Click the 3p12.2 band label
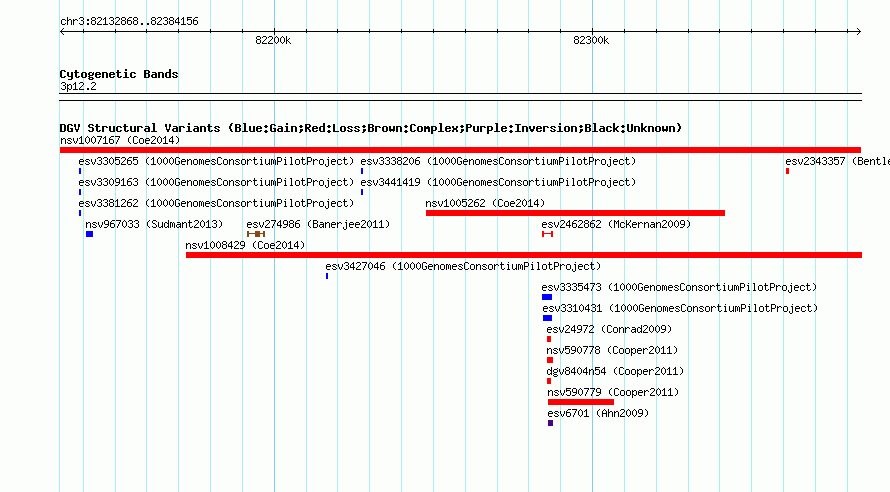The width and height of the screenshot is (890, 492). (78, 86)
